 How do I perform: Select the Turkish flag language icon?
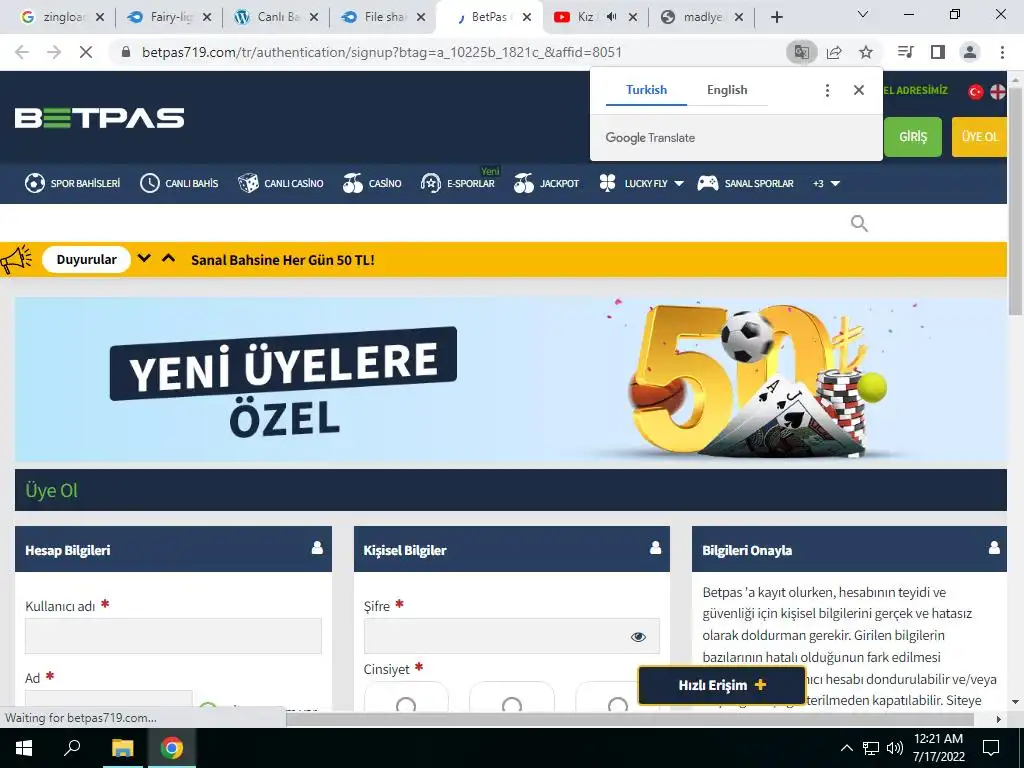pos(976,92)
